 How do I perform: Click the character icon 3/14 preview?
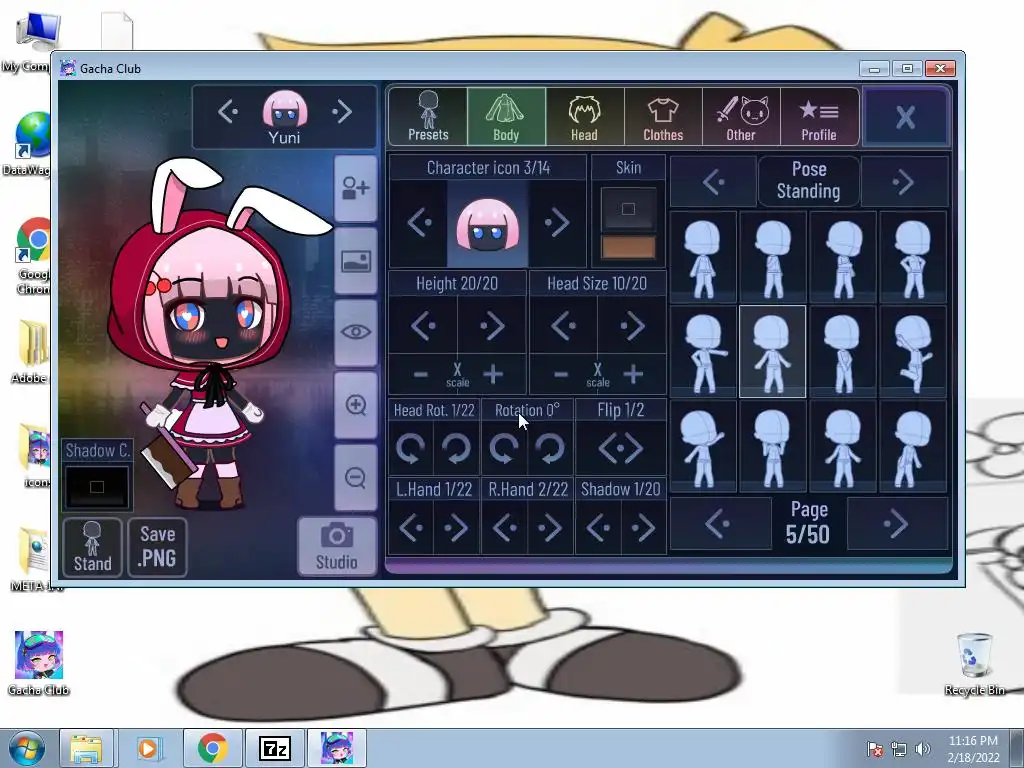point(487,223)
